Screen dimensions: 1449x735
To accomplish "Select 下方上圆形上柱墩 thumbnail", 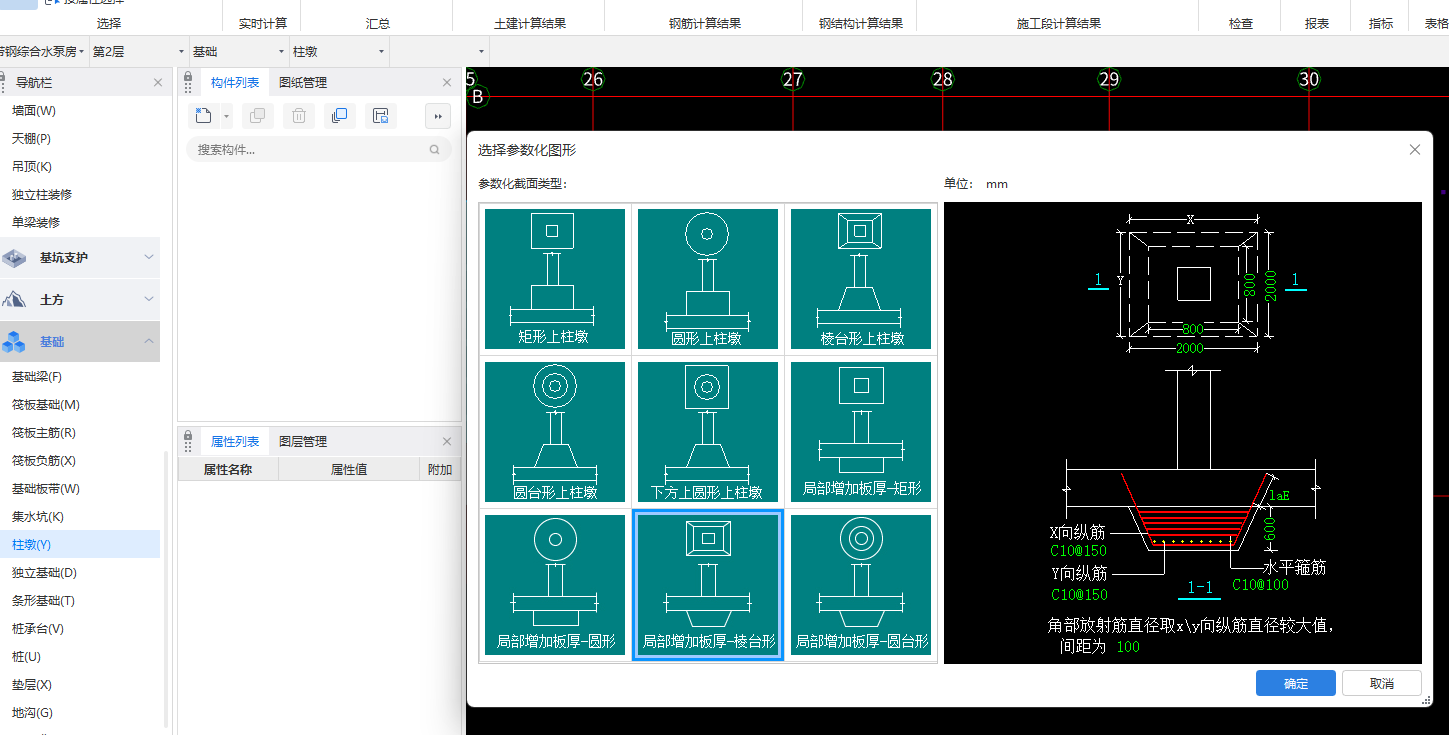I will click(x=707, y=431).
